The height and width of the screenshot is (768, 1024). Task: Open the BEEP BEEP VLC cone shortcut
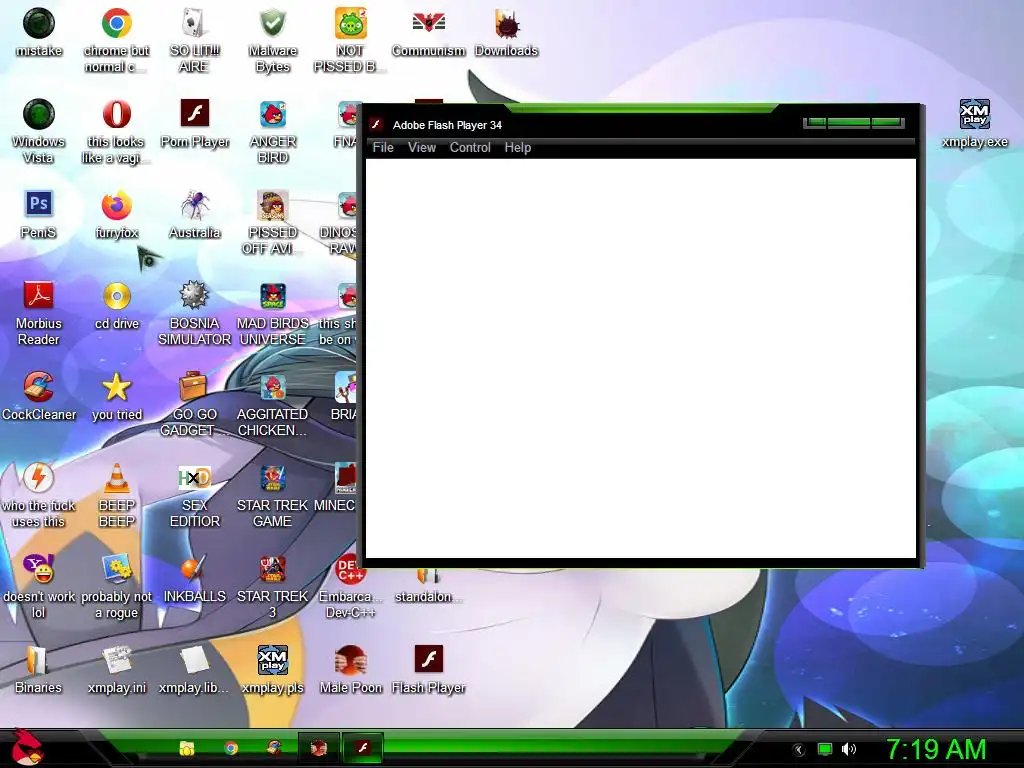pos(117,494)
